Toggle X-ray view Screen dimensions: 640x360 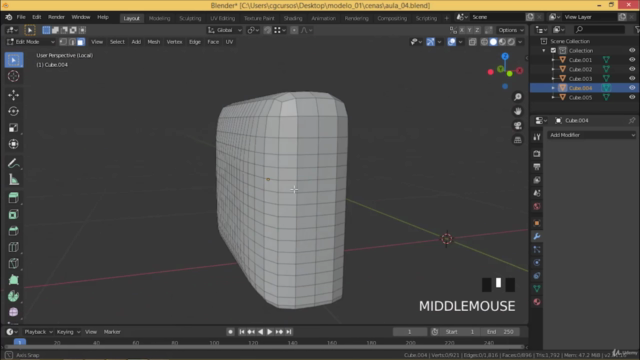(x=472, y=42)
